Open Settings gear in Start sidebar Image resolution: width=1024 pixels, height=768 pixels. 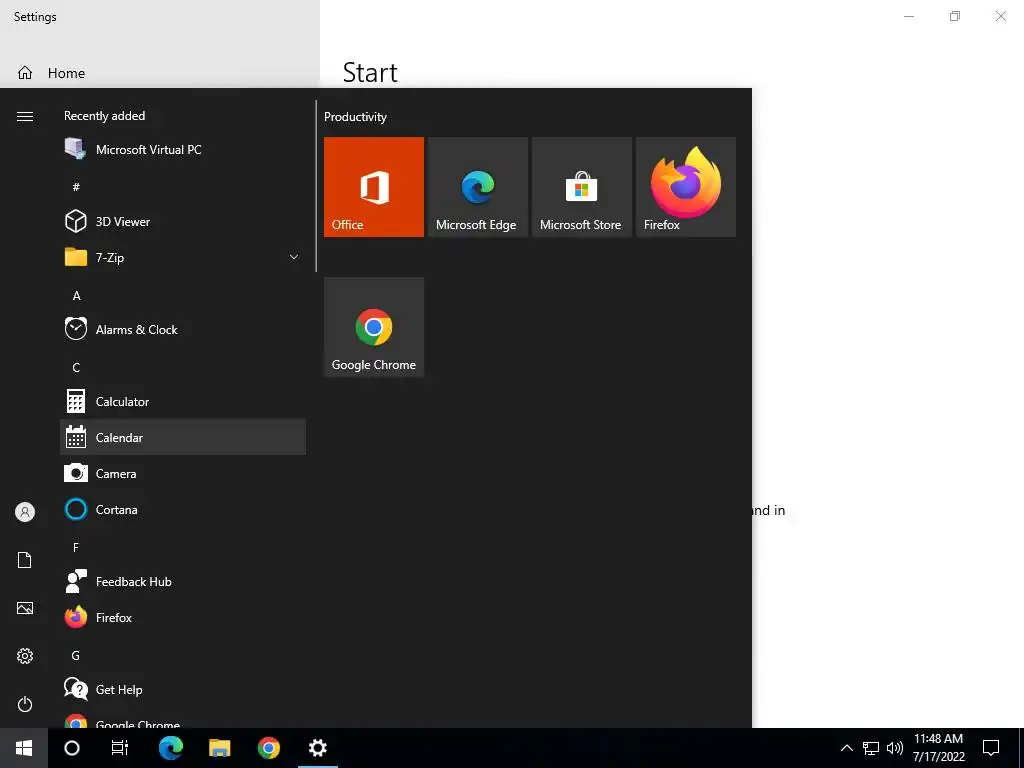[x=25, y=656]
